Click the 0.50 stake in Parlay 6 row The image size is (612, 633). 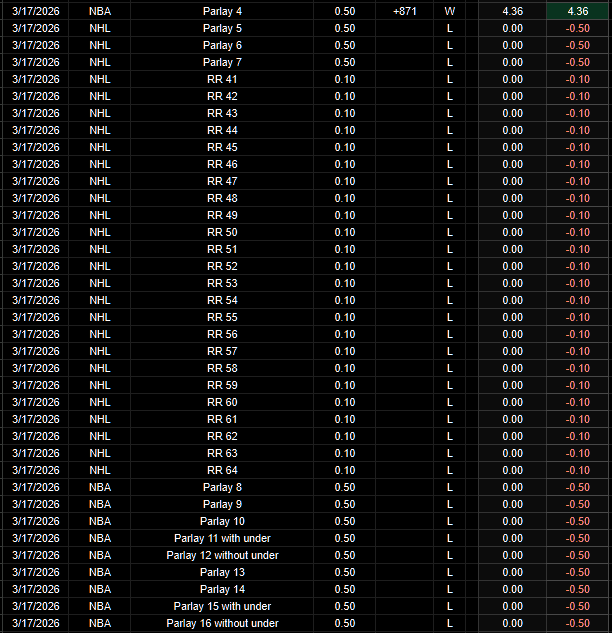345,45
